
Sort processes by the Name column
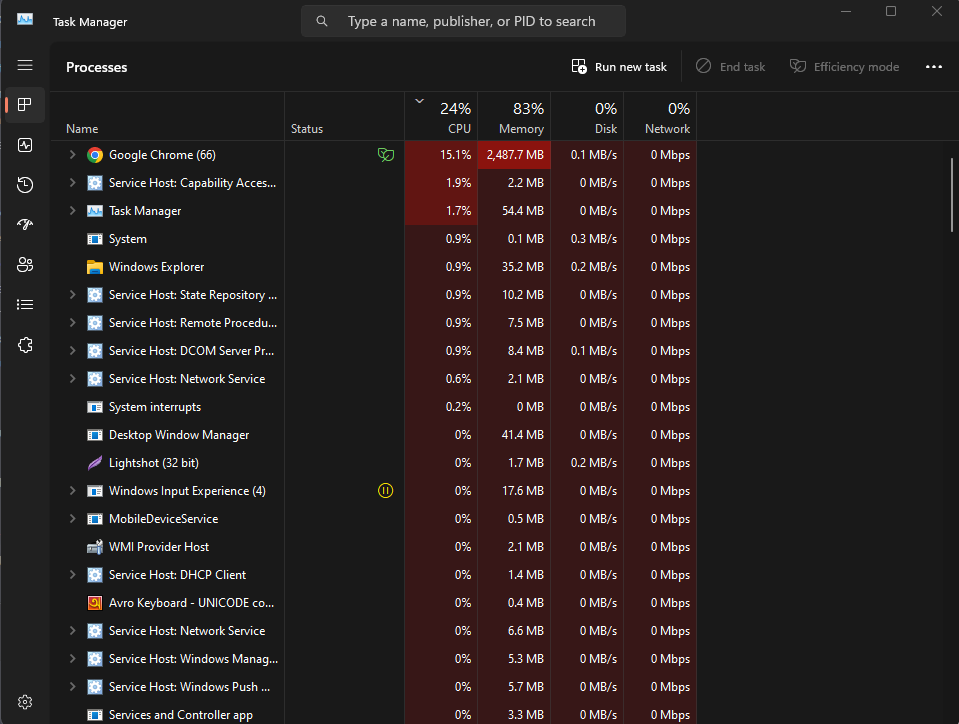tap(168, 117)
